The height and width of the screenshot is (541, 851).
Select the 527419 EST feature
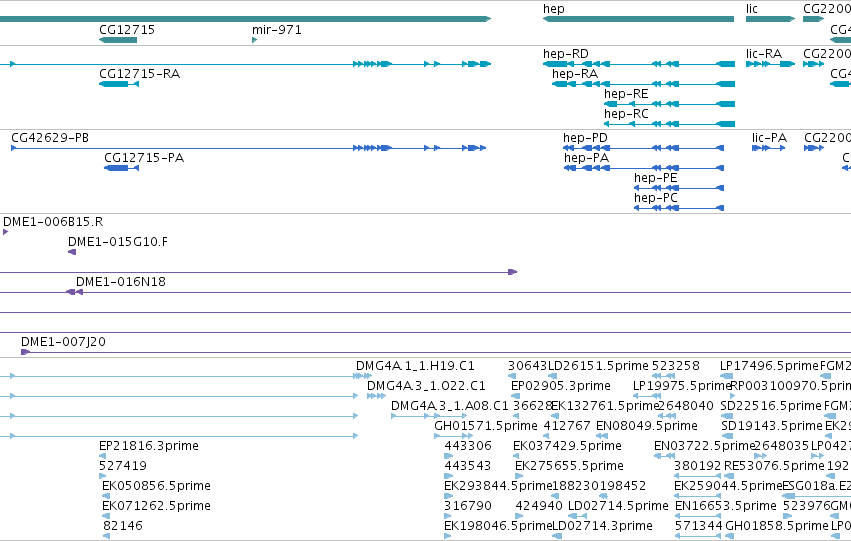coord(102,476)
